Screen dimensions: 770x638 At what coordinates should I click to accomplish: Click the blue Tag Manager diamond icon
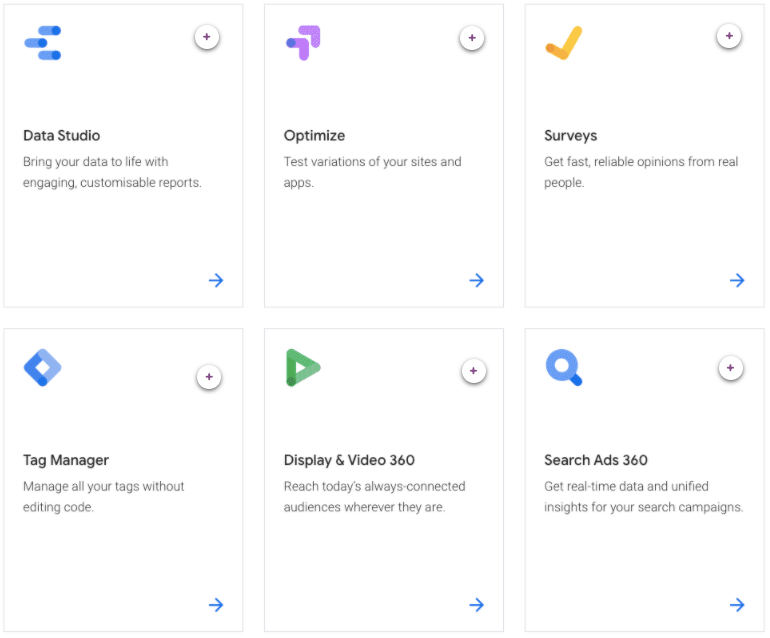[42, 368]
